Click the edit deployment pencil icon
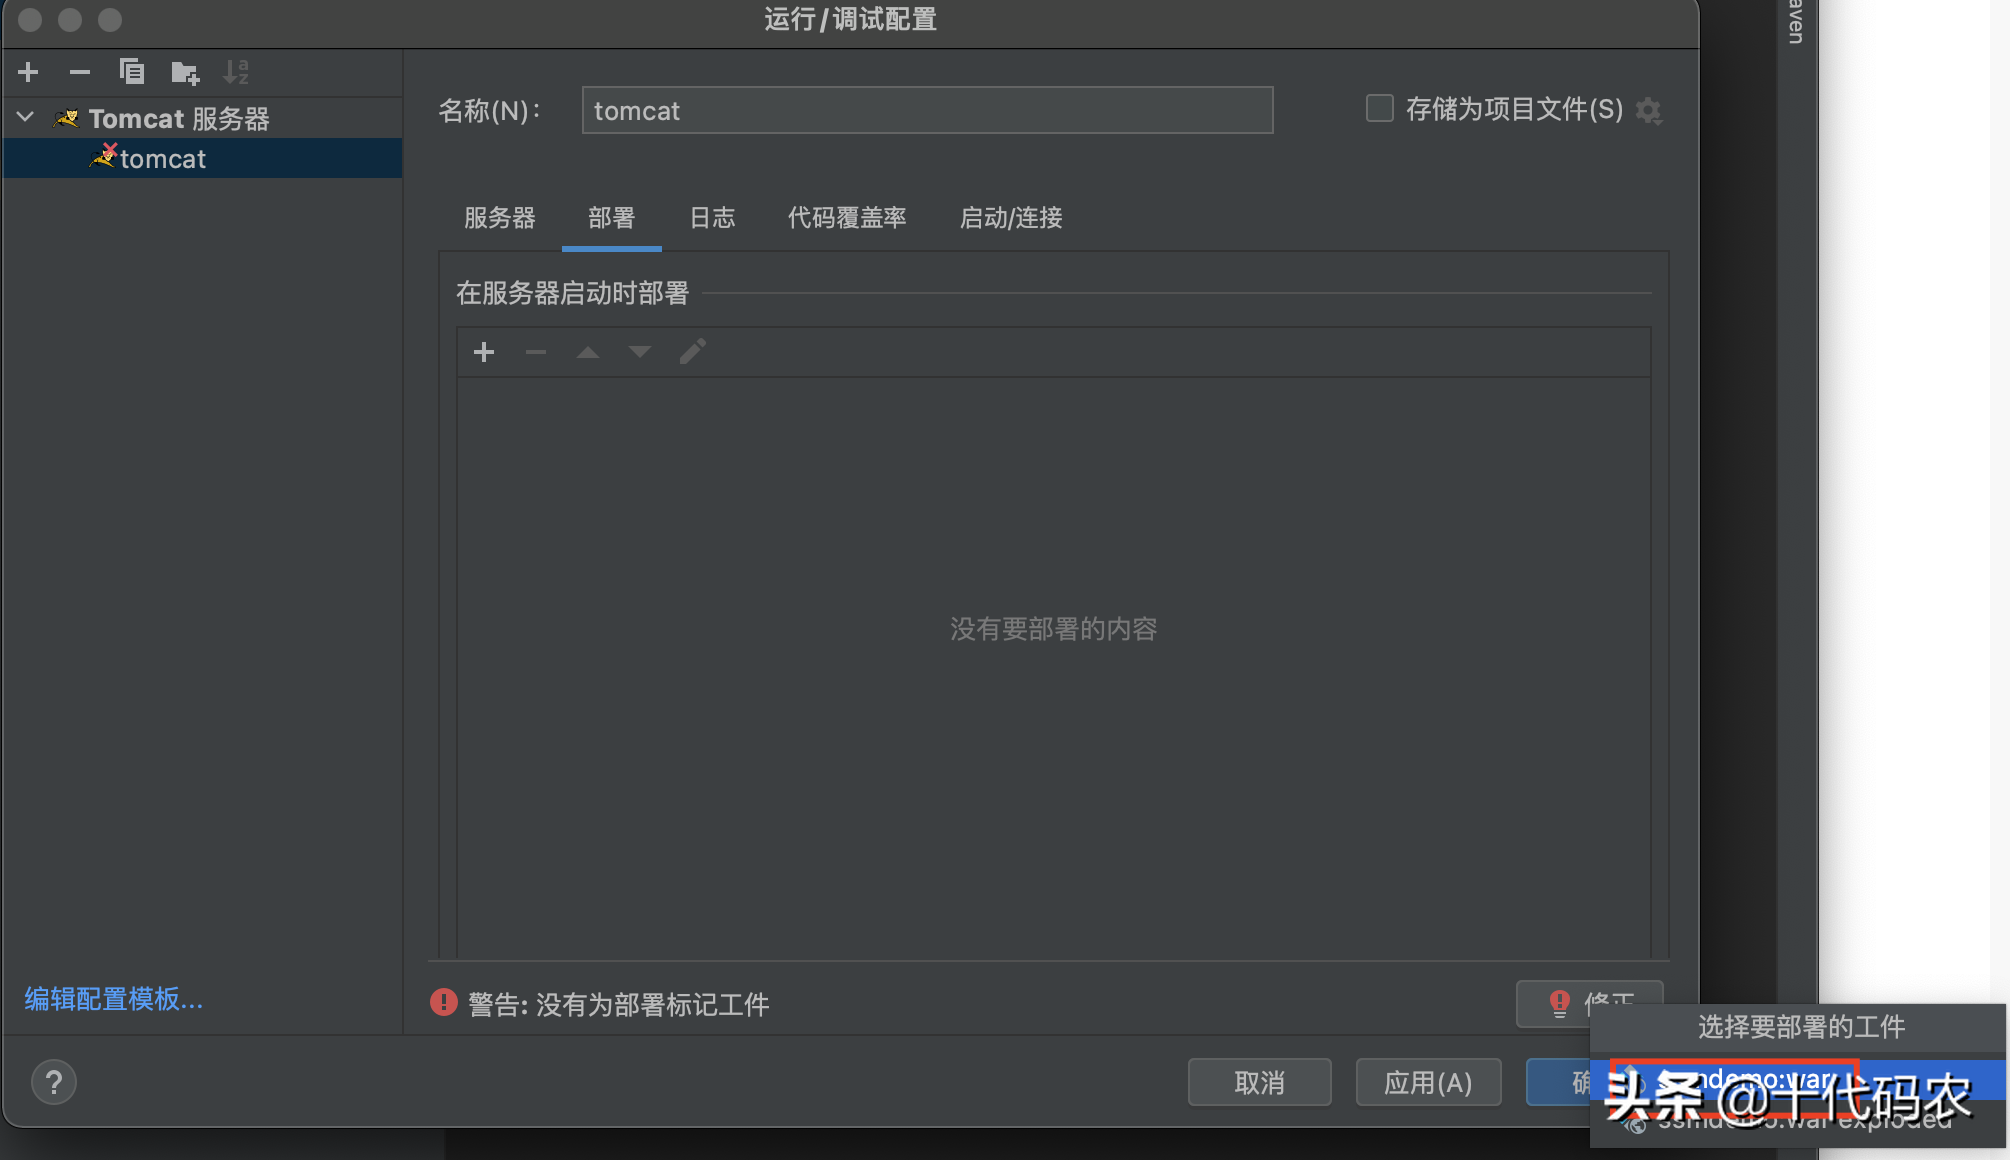2010x1160 pixels. point(692,352)
